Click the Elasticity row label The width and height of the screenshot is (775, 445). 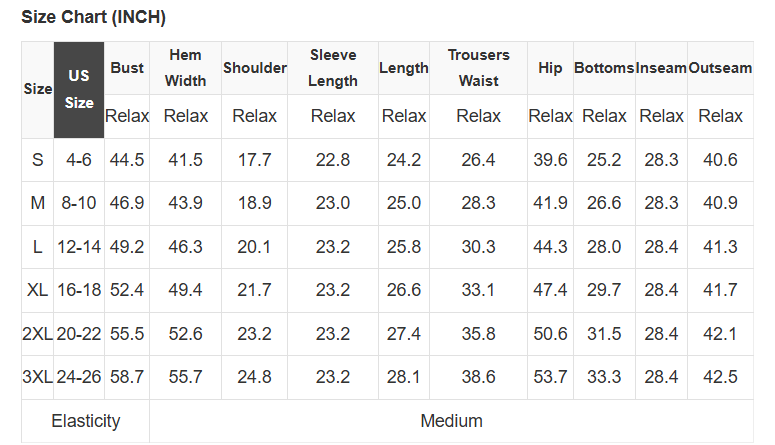[x=86, y=421]
